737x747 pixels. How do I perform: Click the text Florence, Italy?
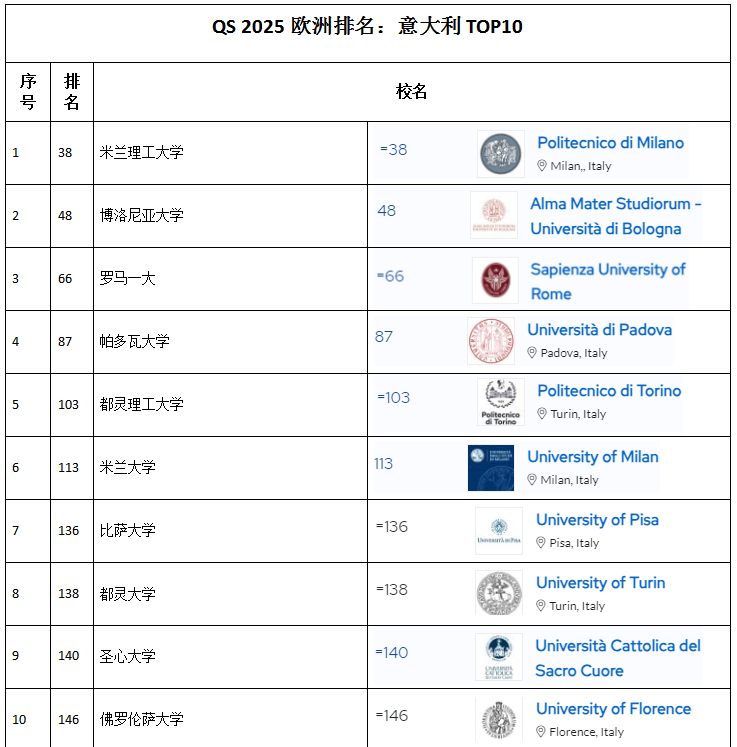(x=586, y=732)
